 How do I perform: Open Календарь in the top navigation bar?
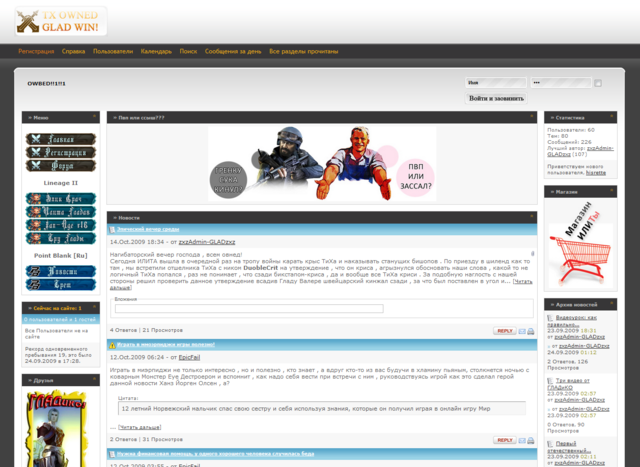pyautogui.click(x=156, y=50)
